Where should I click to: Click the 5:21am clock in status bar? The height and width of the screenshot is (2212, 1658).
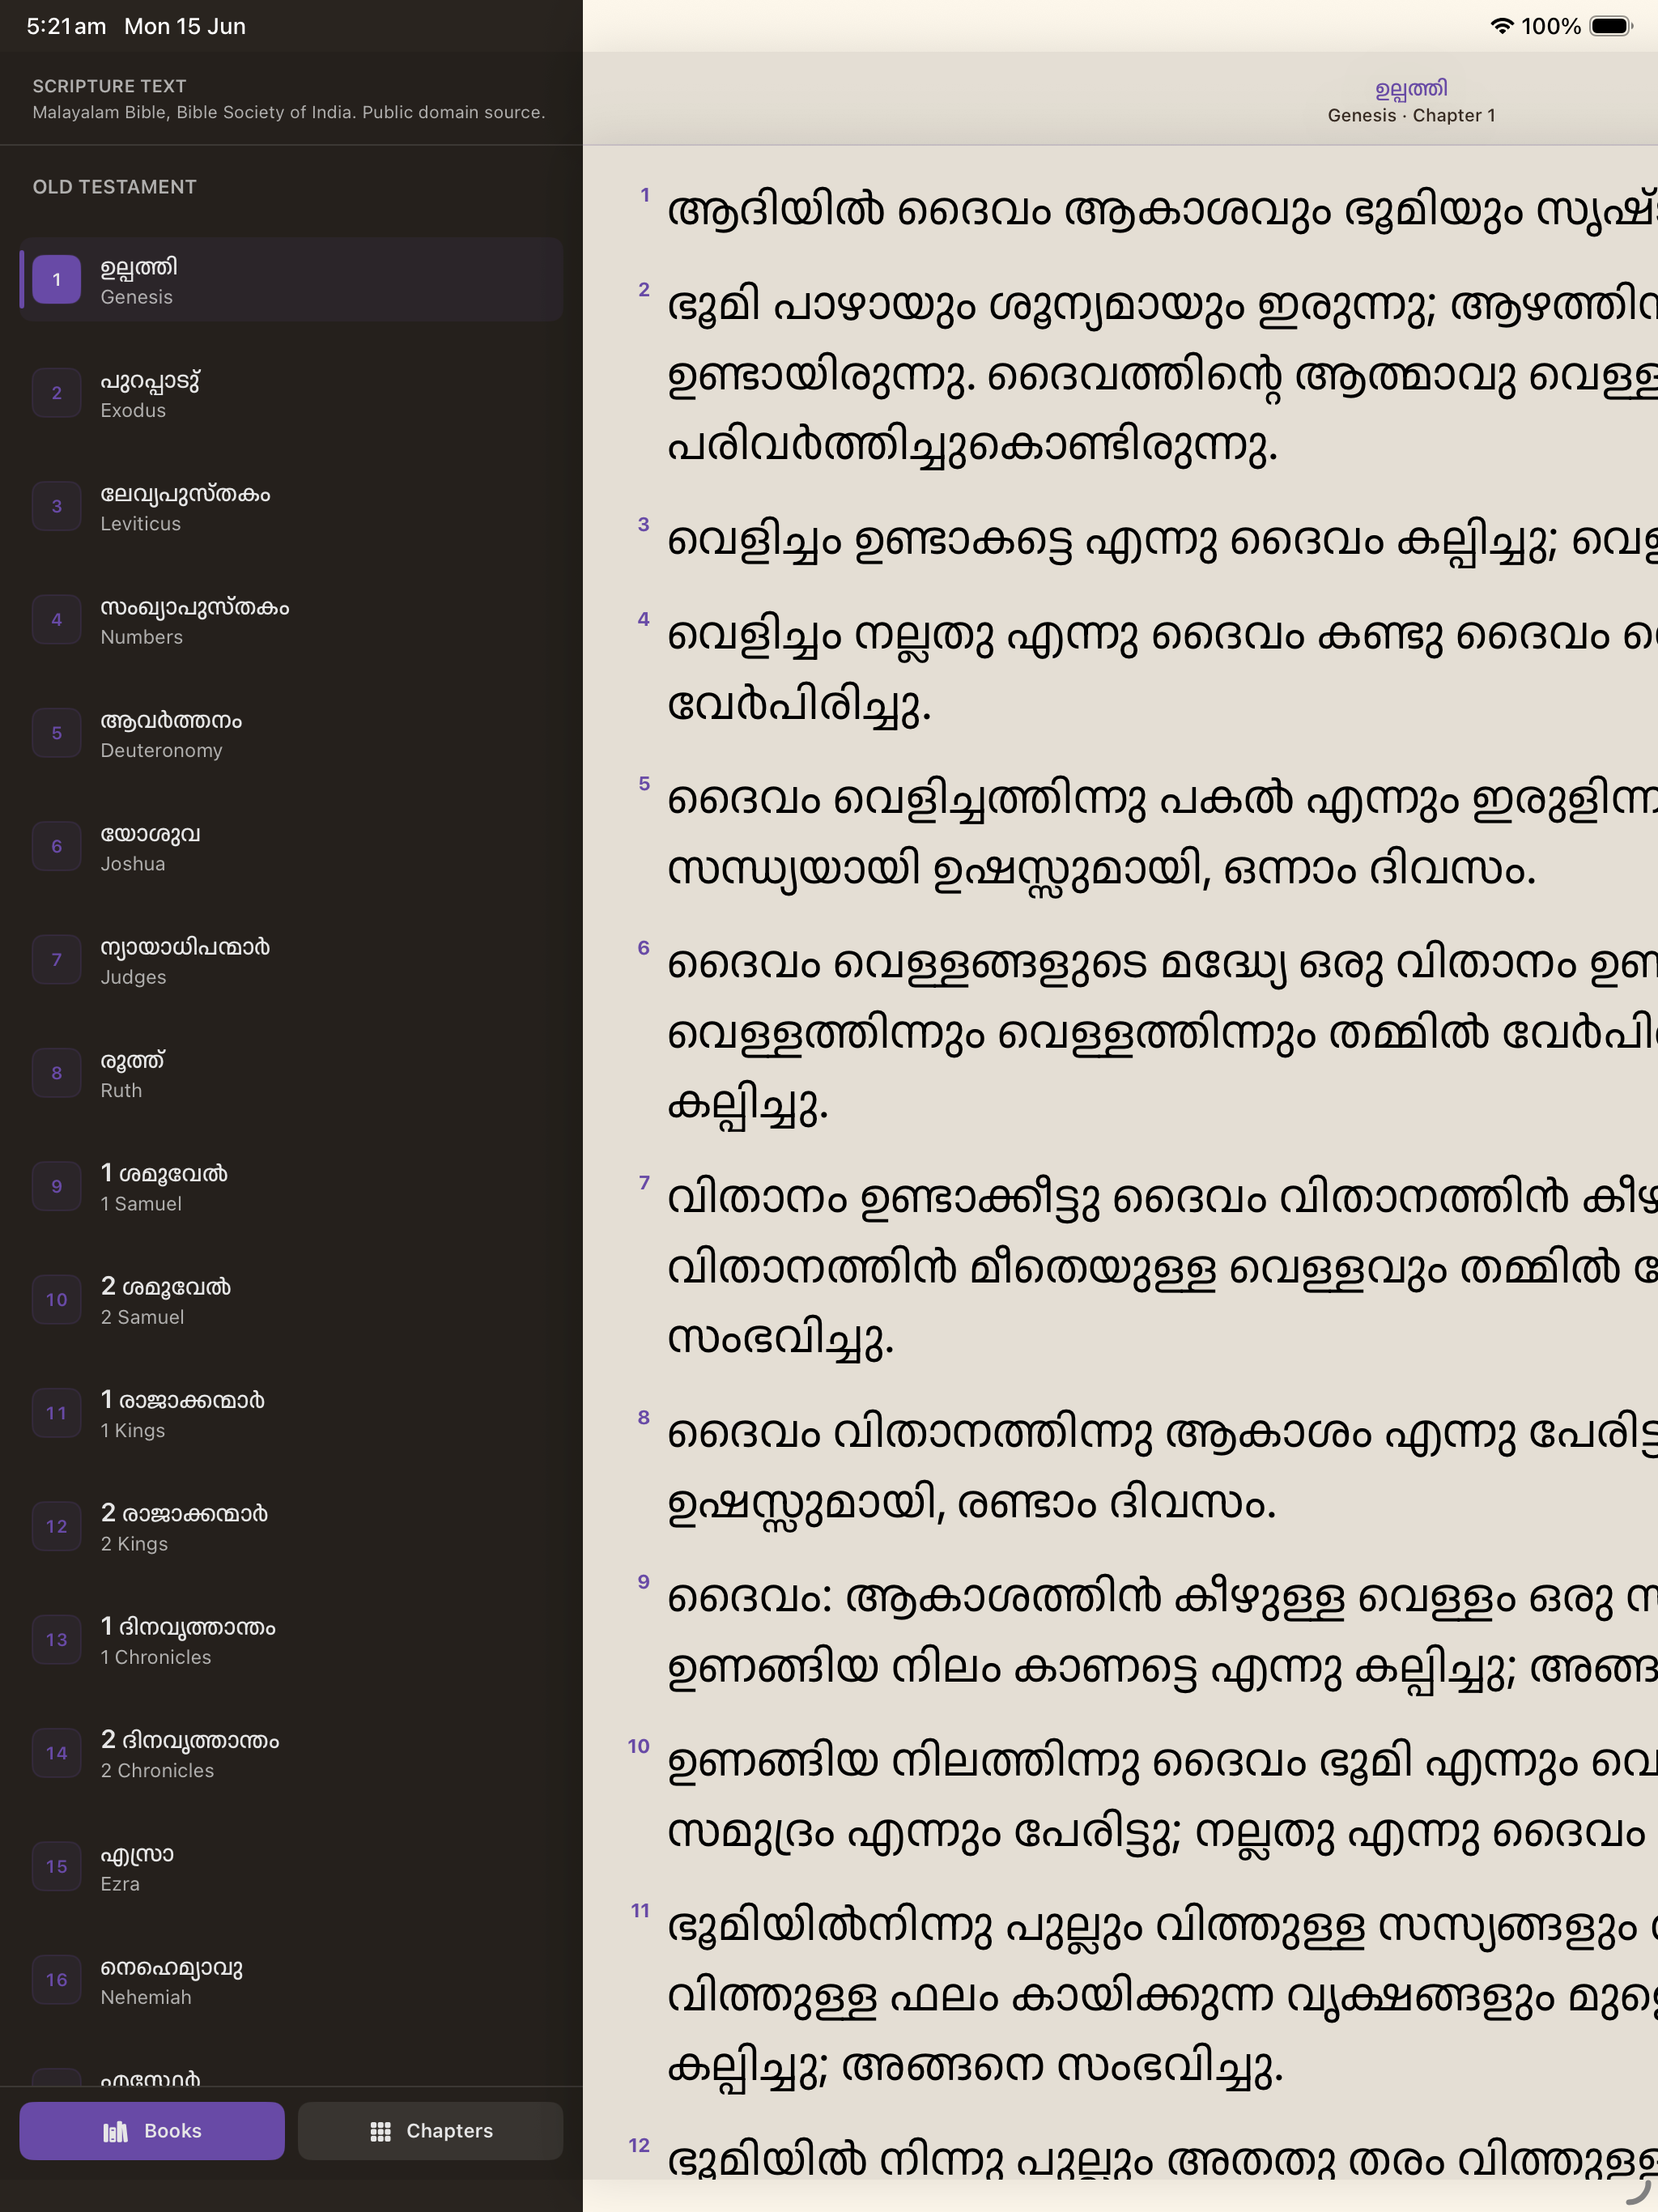pyautogui.click(x=66, y=26)
